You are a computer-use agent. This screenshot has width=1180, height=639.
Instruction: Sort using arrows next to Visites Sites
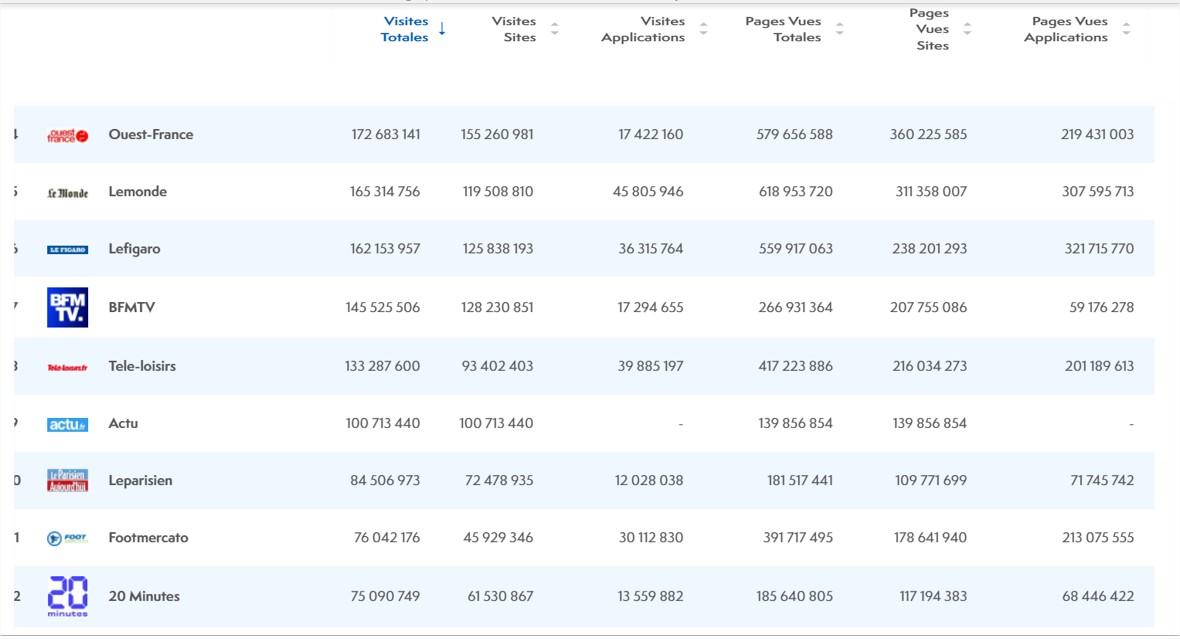pyautogui.click(x=555, y=29)
